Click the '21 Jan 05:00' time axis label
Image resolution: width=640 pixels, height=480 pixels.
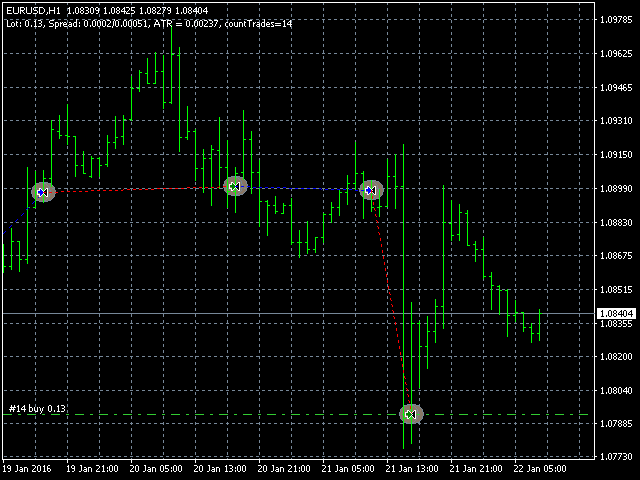(348, 469)
